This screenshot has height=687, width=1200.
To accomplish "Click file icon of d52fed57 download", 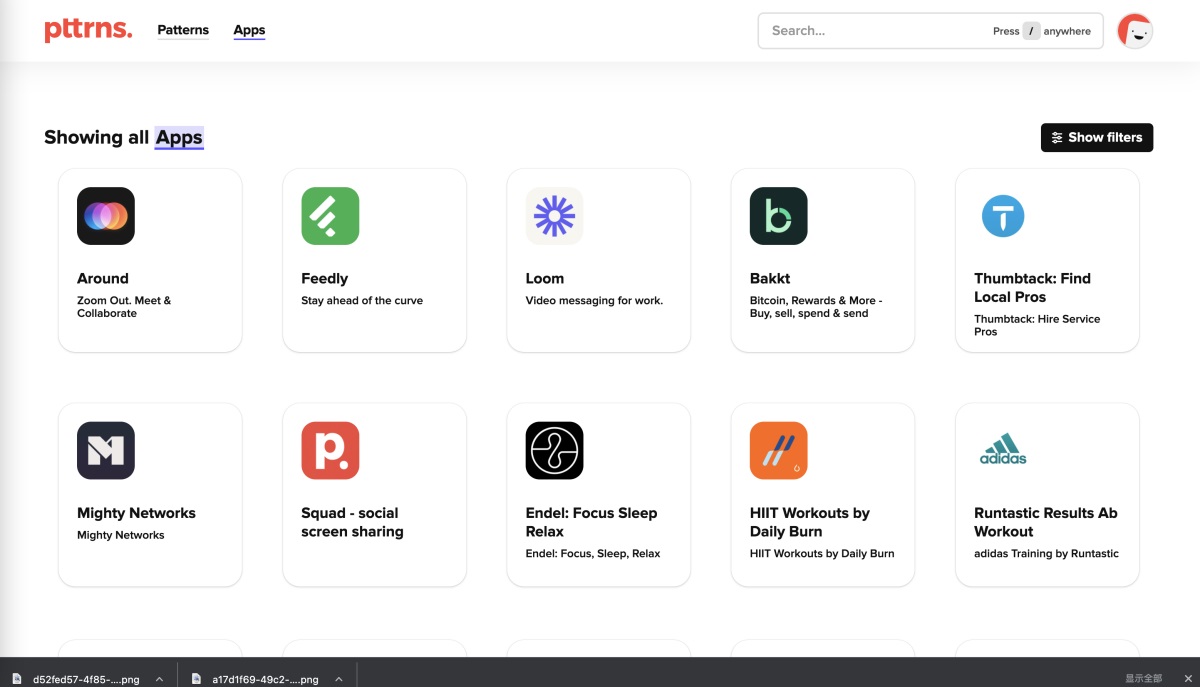I will click(x=17, y=679).
